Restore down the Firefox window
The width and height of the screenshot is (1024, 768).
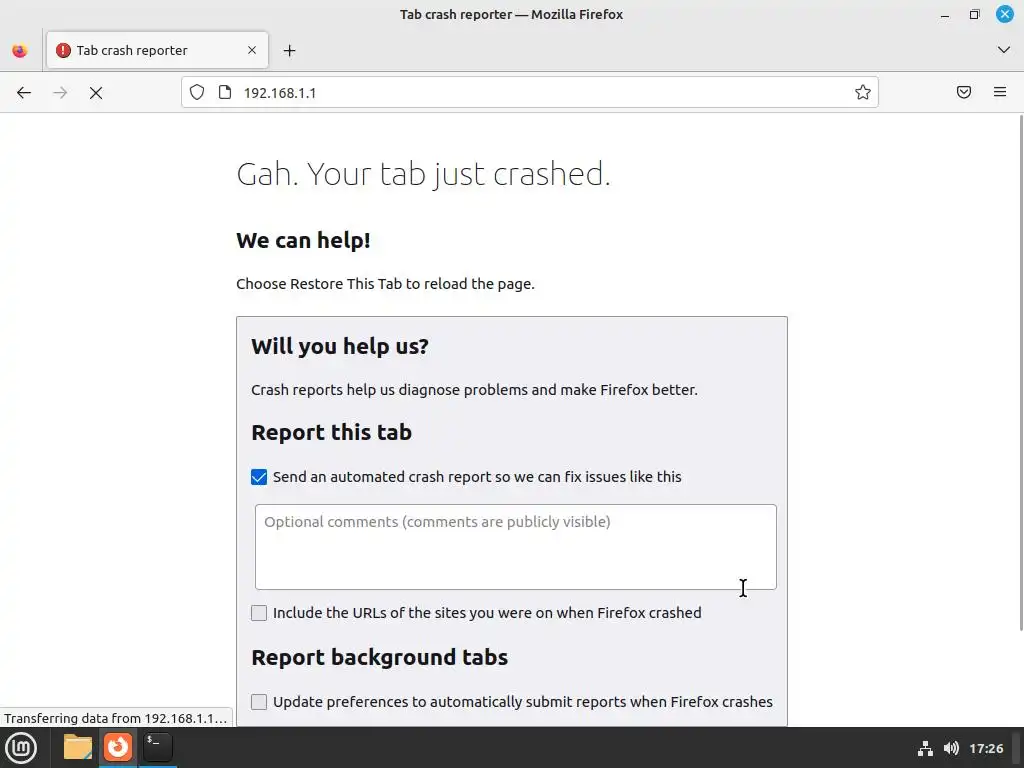click(974, 14)
